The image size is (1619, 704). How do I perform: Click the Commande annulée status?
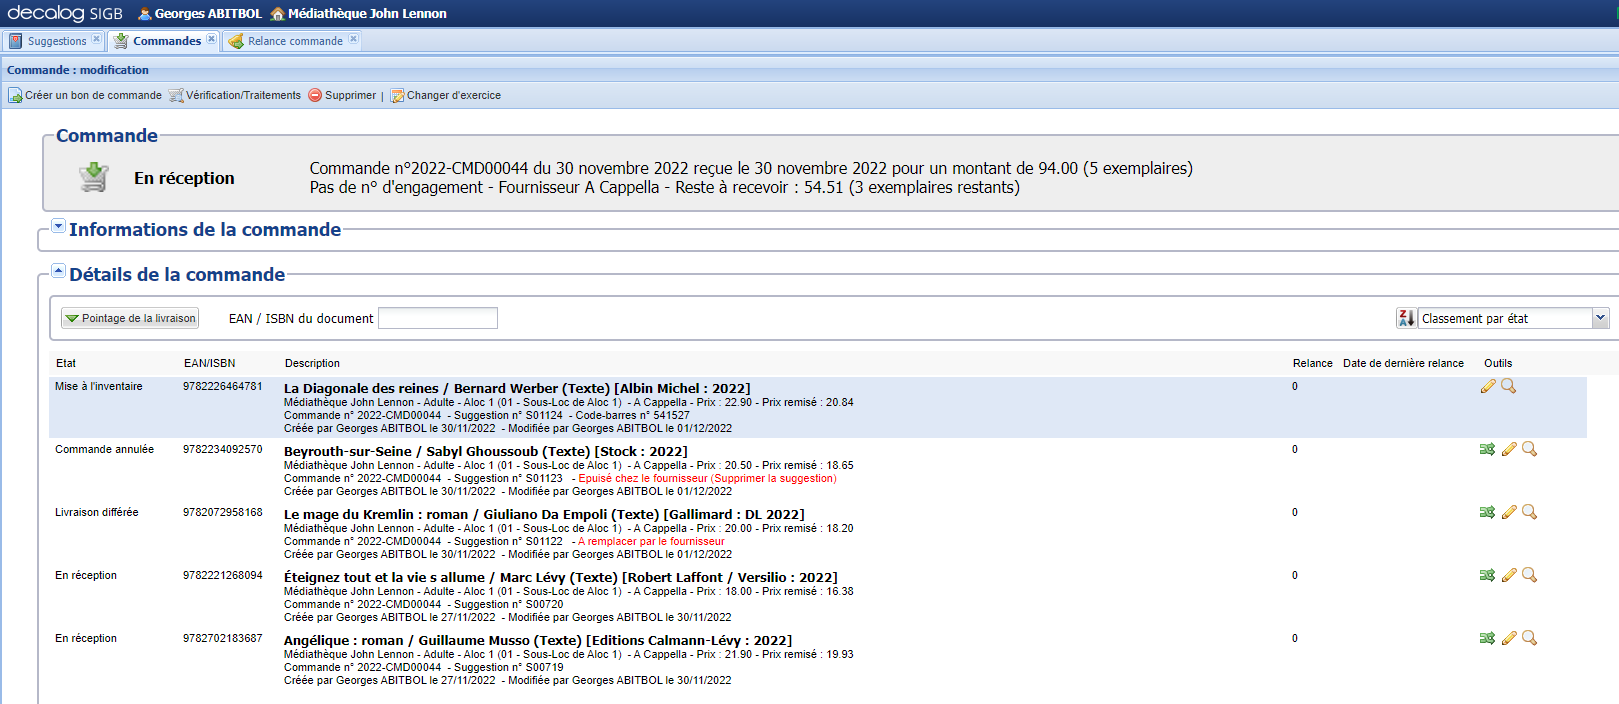[104, 449]
